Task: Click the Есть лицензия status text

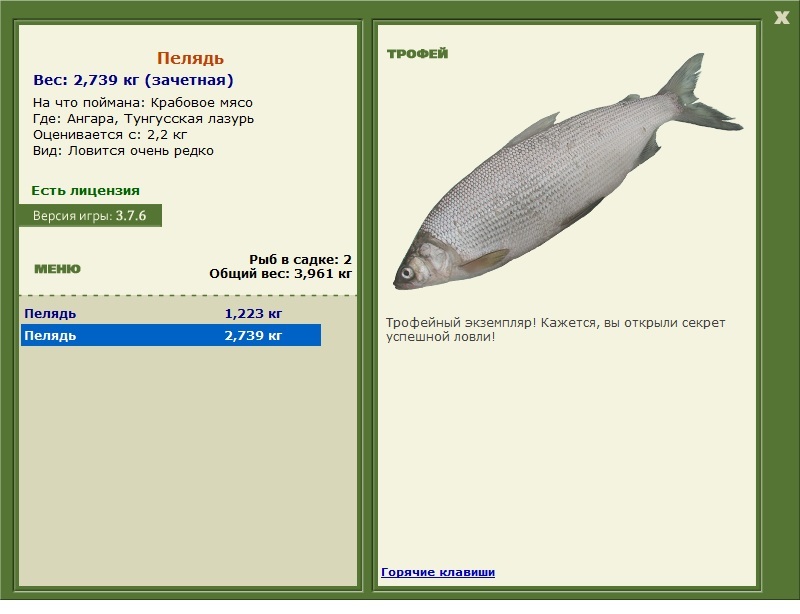Action: (86, 191)
